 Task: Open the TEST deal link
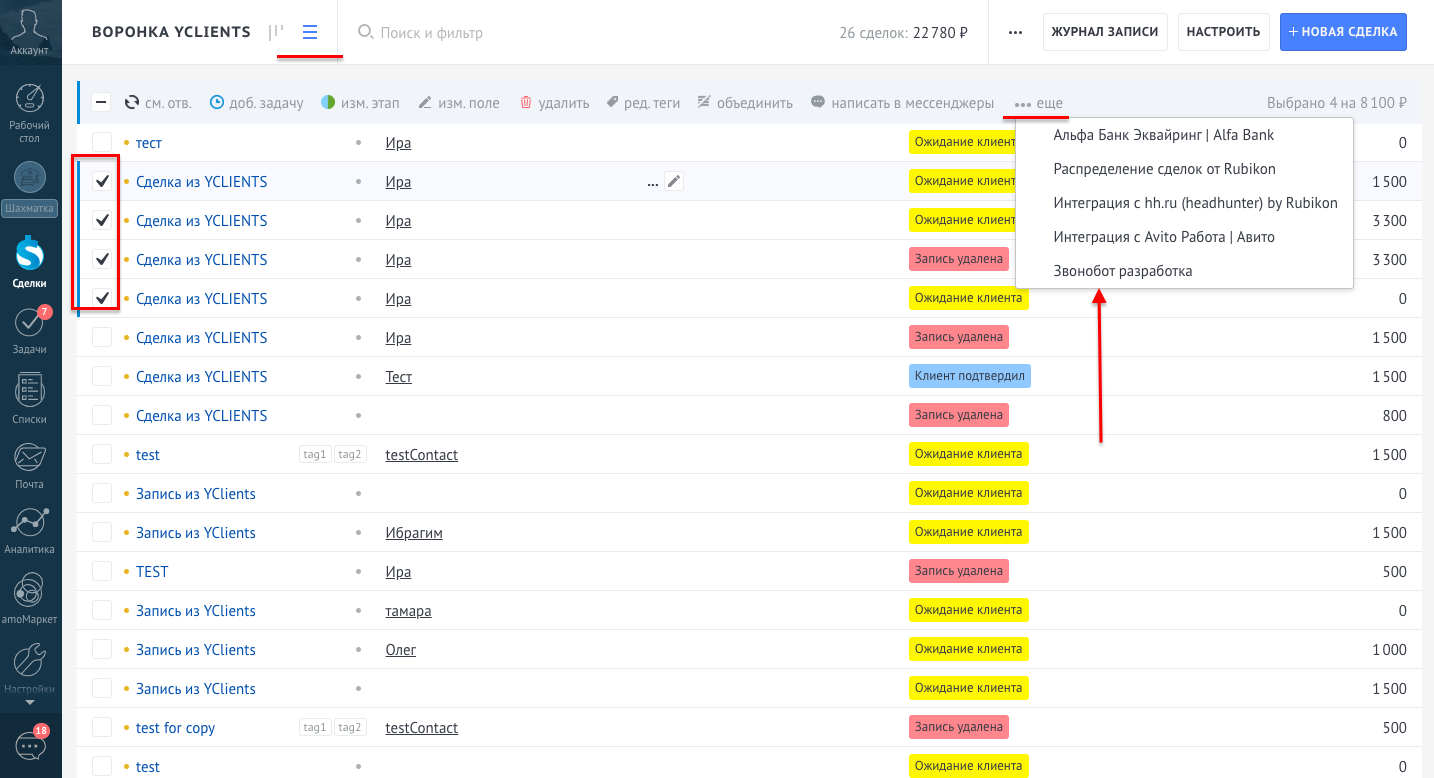(x=152, y=572)
